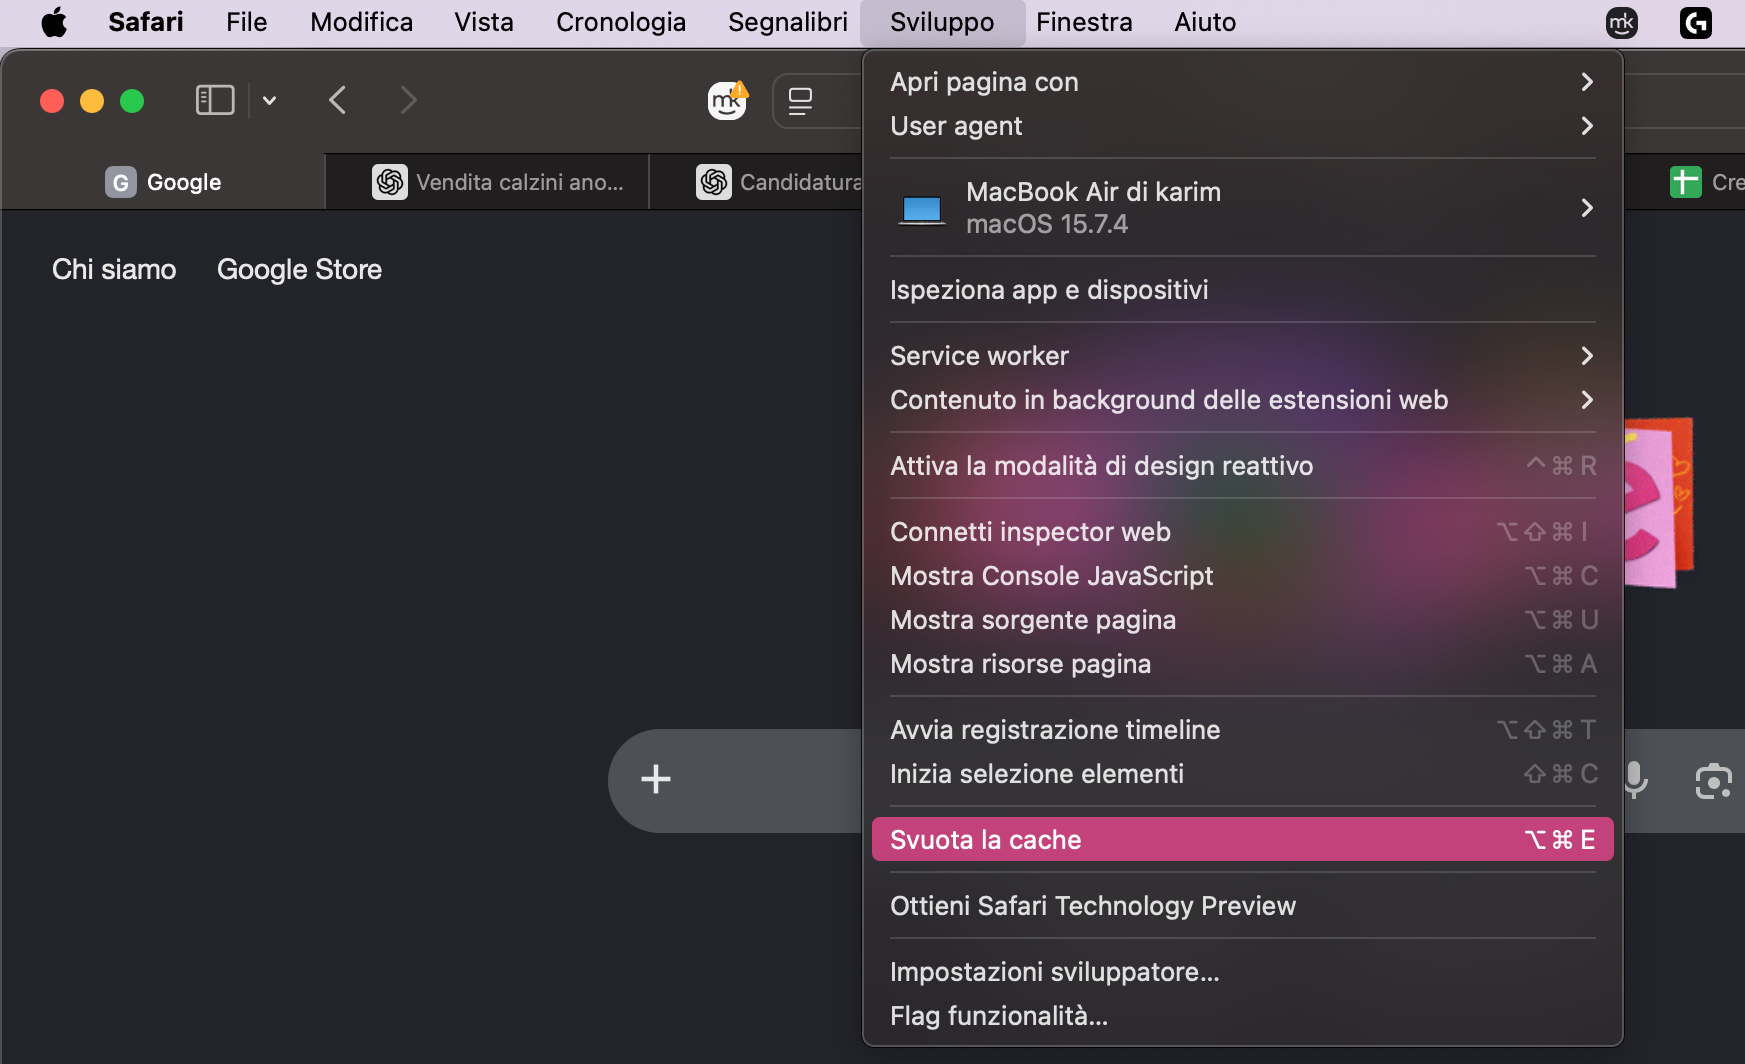This screenshot has height=1064, width=1745.
Task: Click the MacKeeper icon in menu bar
Action: point(1622,22)
